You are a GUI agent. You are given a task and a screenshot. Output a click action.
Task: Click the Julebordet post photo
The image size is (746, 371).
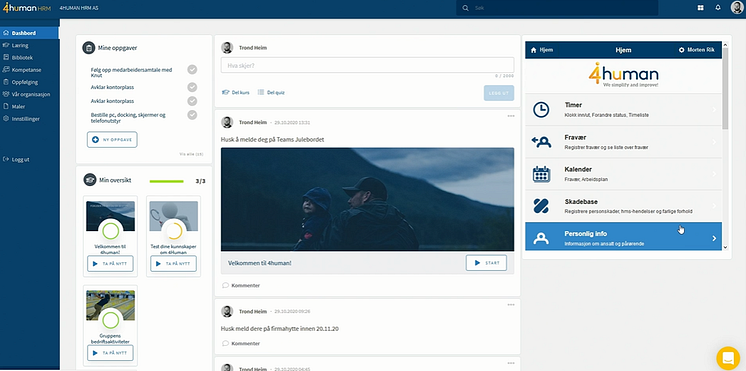(x=367, y=199)
